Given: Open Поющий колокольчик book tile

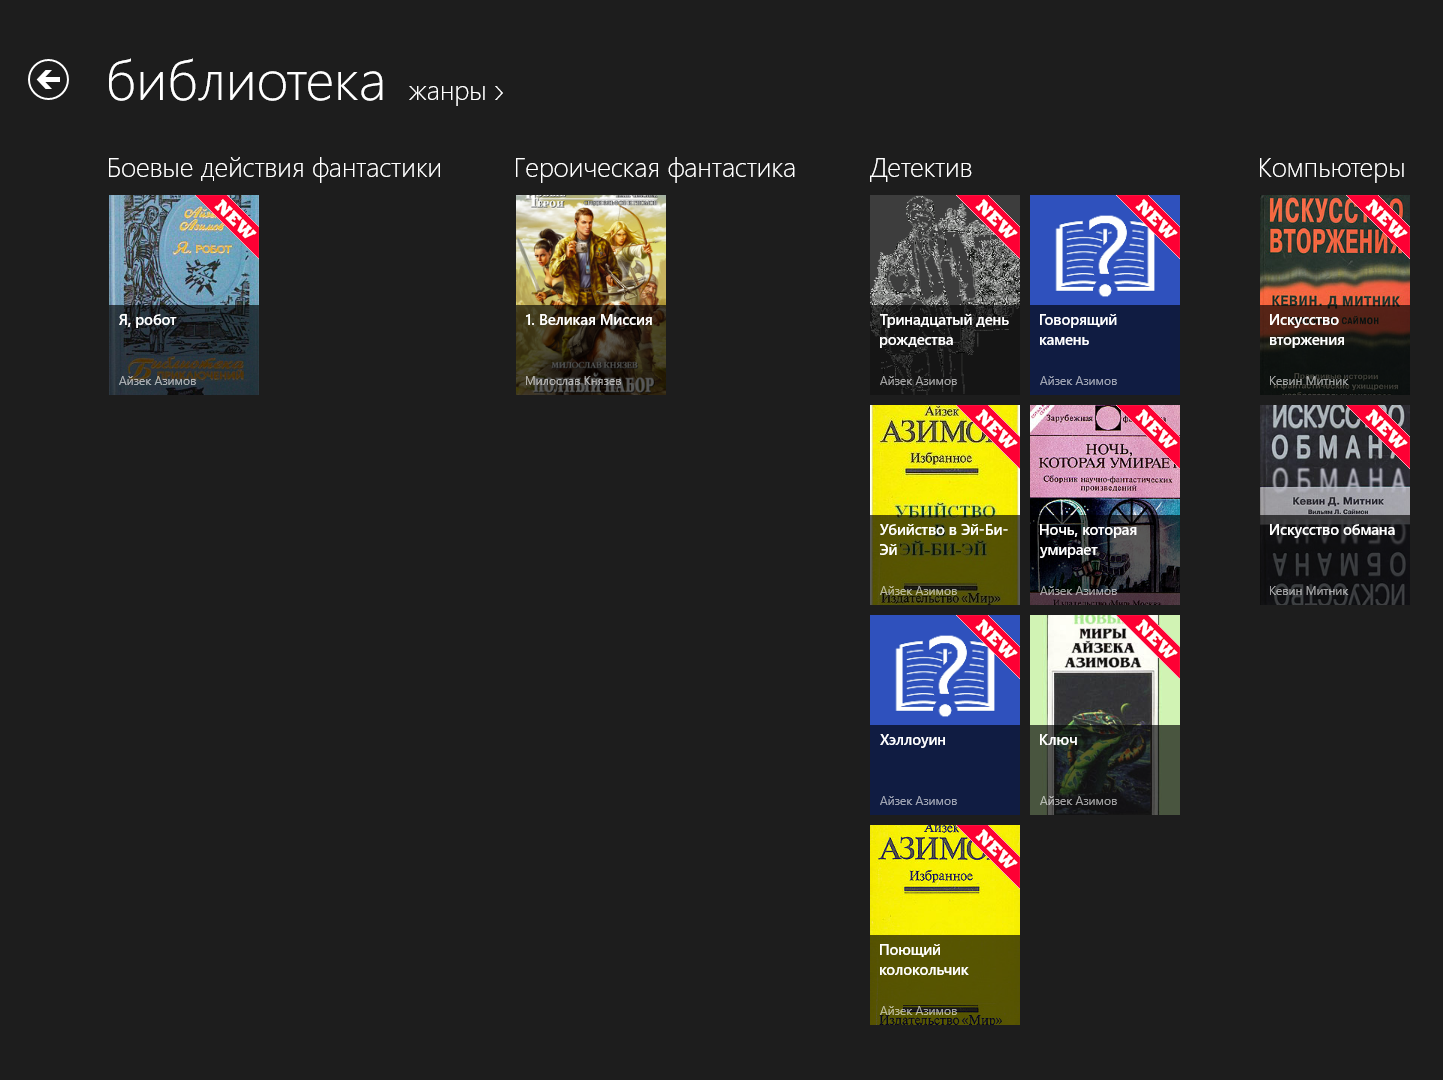Looking at the screenshot, I should coord(945,925).
